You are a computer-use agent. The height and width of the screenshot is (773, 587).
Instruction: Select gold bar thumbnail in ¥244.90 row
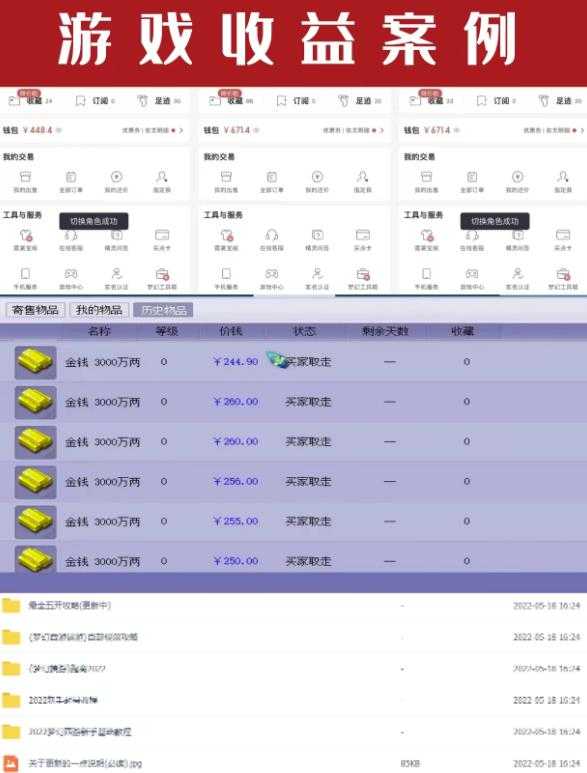(35, 362)
